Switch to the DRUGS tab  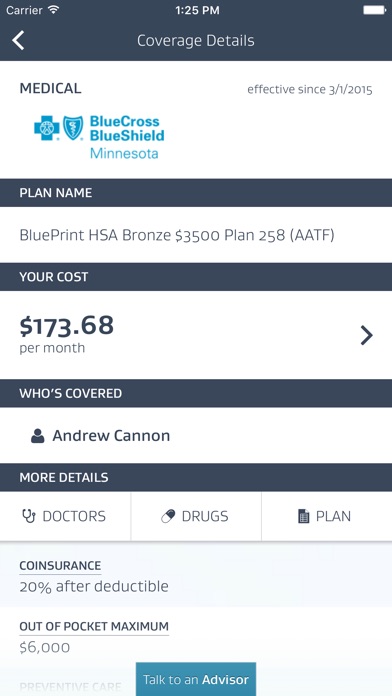[196, 516]
